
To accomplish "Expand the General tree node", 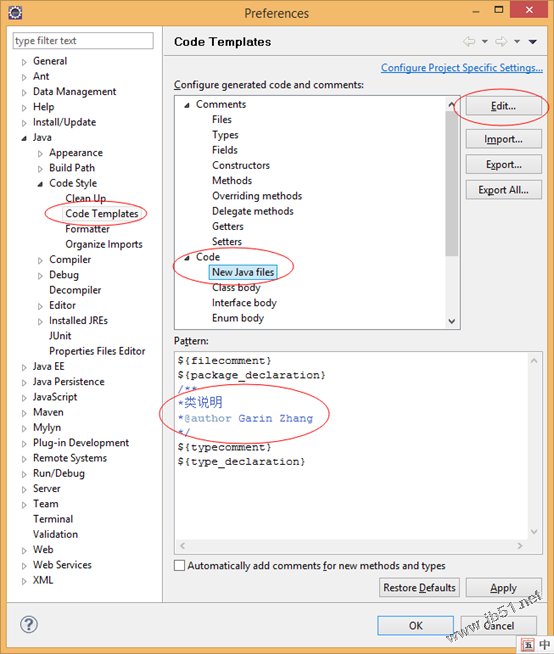I will tap(24, 62).
